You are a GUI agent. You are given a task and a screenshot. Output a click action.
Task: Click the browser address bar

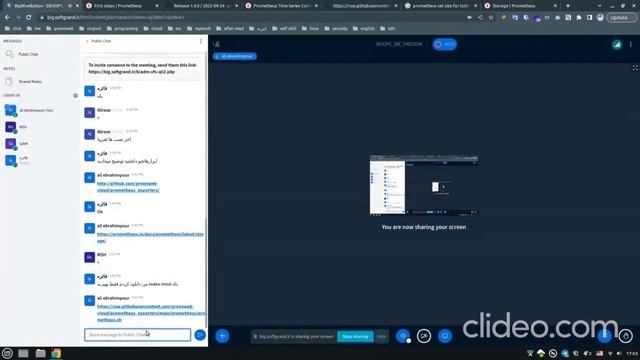click(253, 18)
